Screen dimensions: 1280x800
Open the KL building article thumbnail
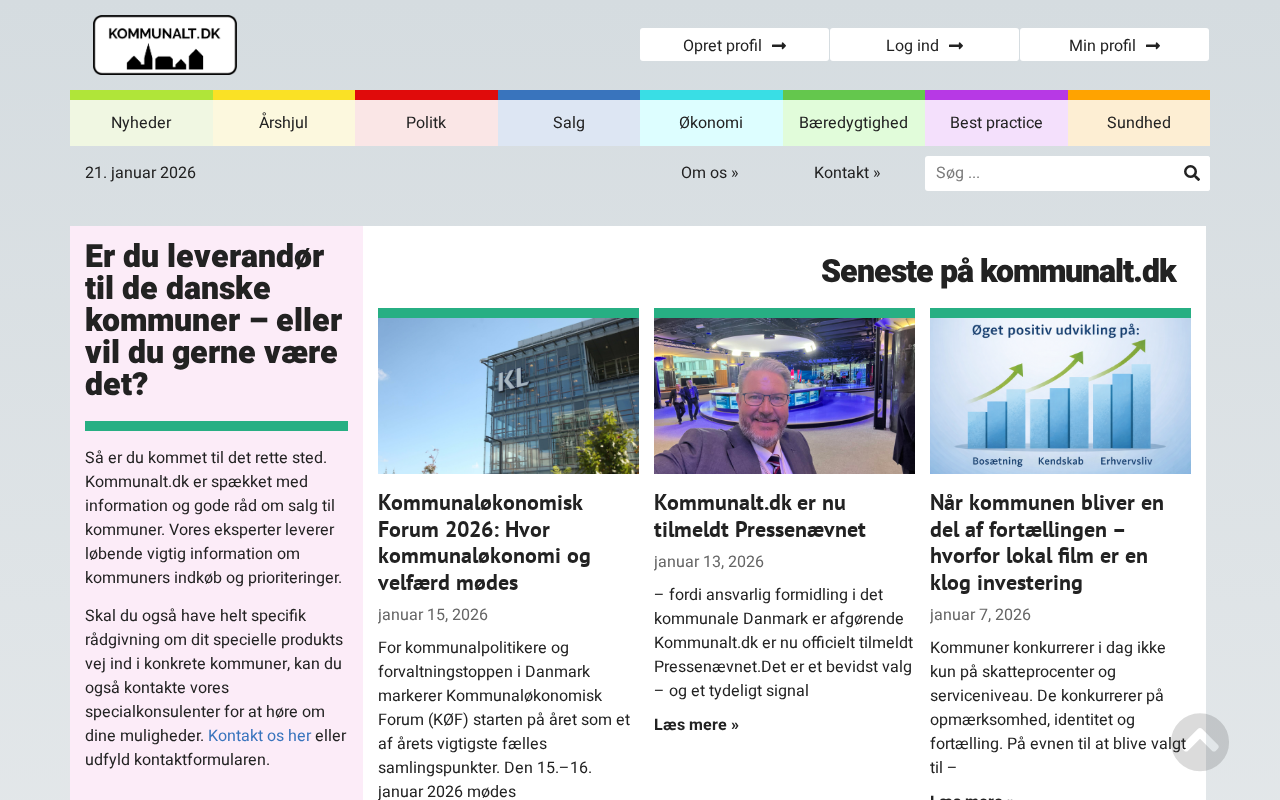(x=508, y=396)
